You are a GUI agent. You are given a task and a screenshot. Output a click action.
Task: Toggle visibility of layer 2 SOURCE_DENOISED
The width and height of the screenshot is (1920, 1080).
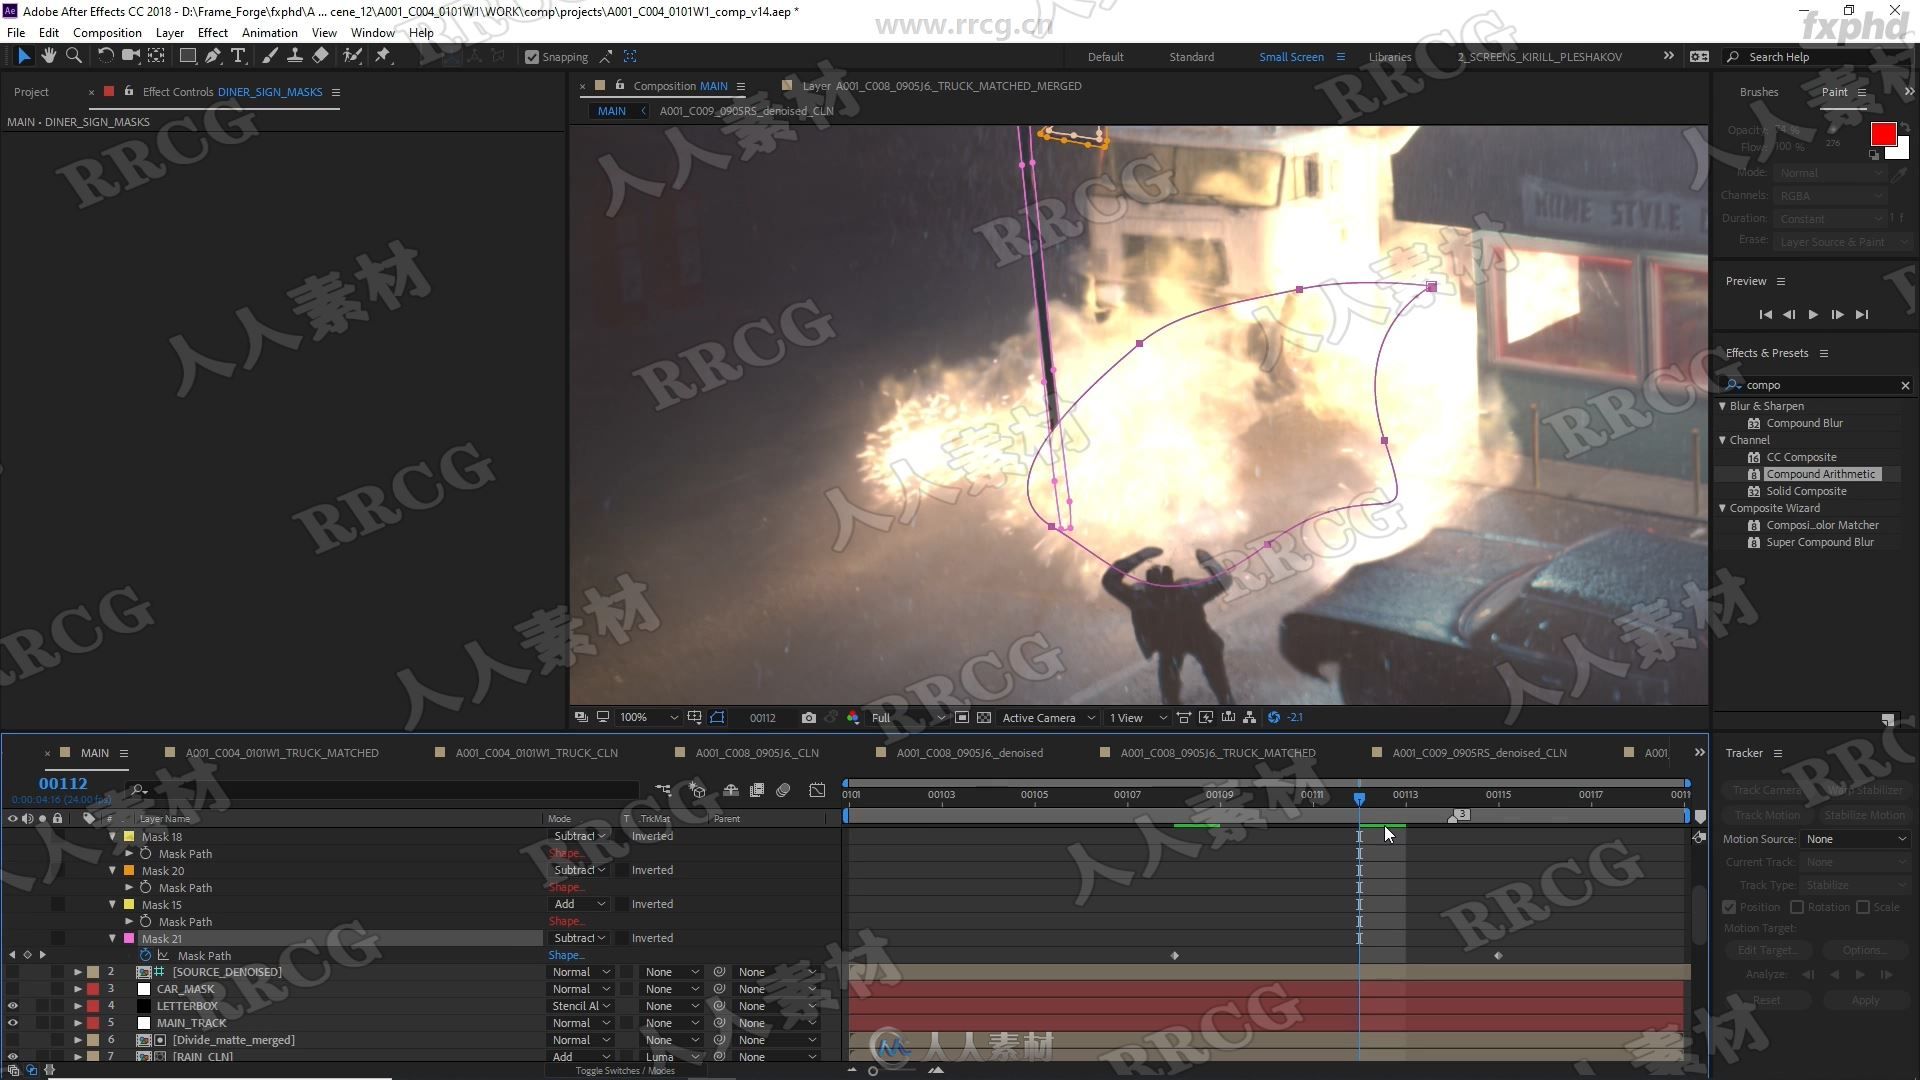click(x=13, y=972)
